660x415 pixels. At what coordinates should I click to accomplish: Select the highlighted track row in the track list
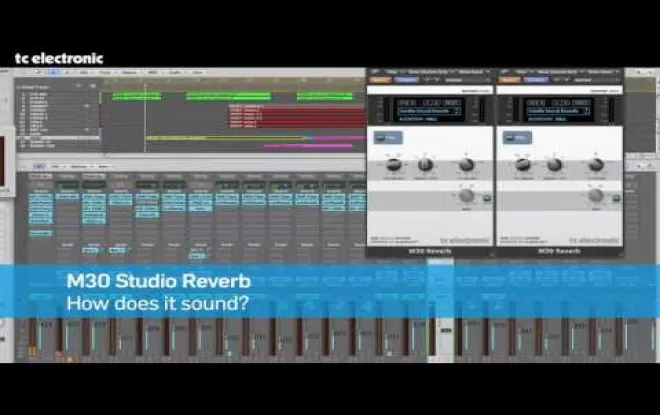[x=59, y=138]
